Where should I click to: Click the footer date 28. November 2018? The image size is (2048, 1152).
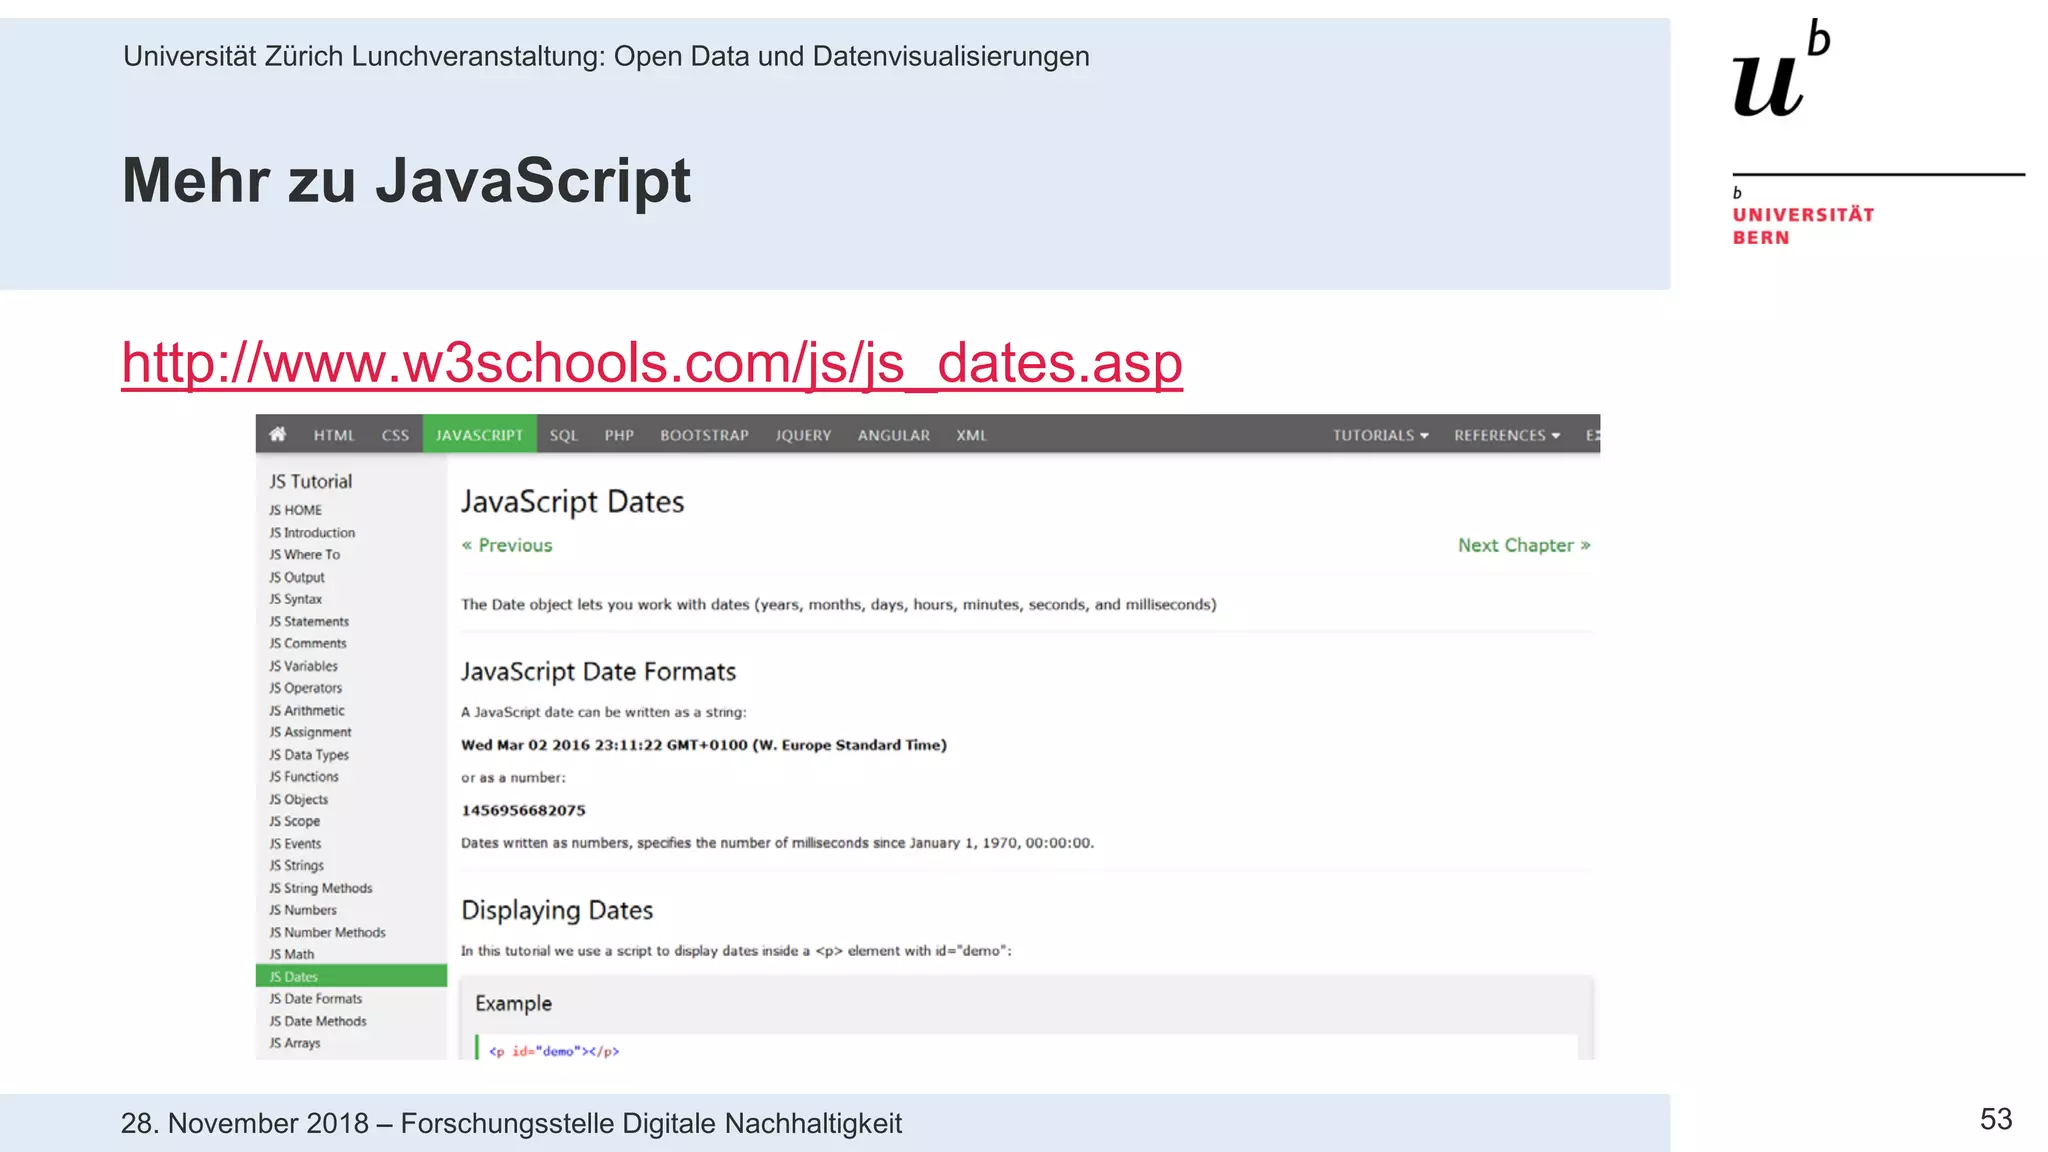[x=245, y=1123]
